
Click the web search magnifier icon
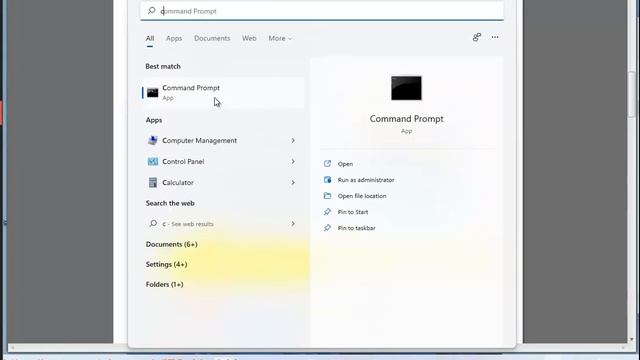pyautogui.click(x=153, y=224)
